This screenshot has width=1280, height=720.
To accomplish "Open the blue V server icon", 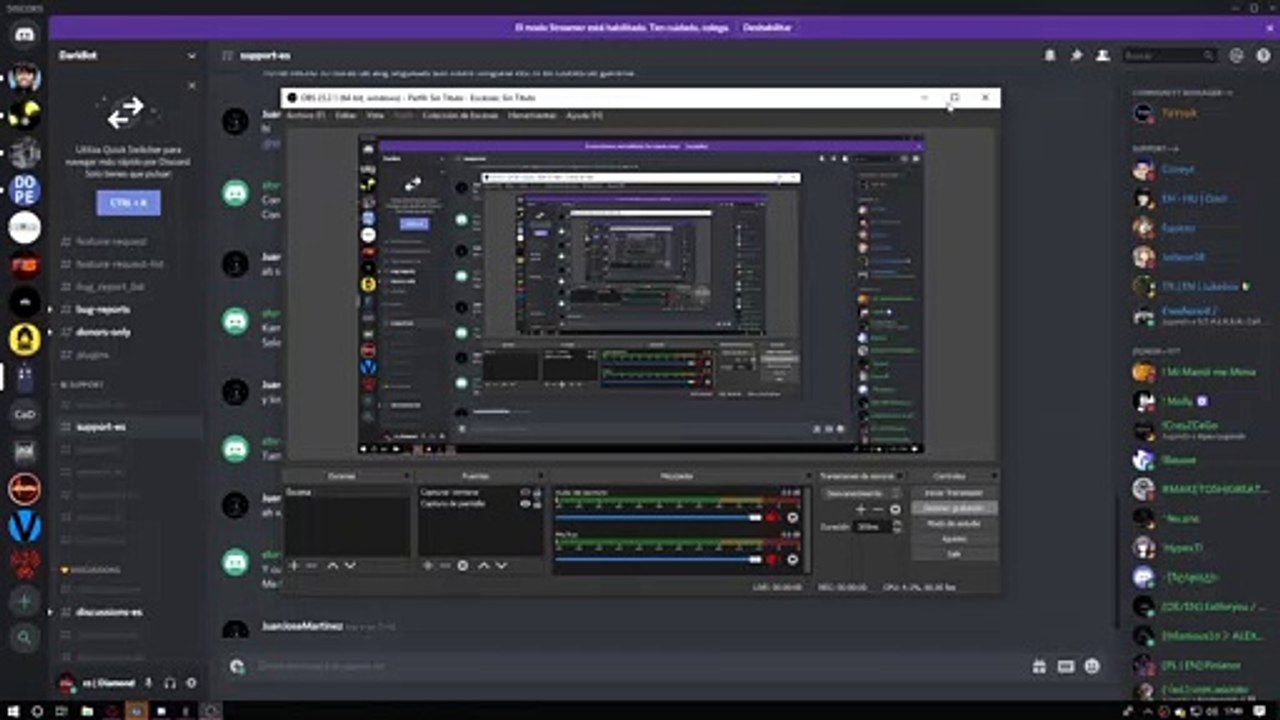I will click(x=25, y=526).
